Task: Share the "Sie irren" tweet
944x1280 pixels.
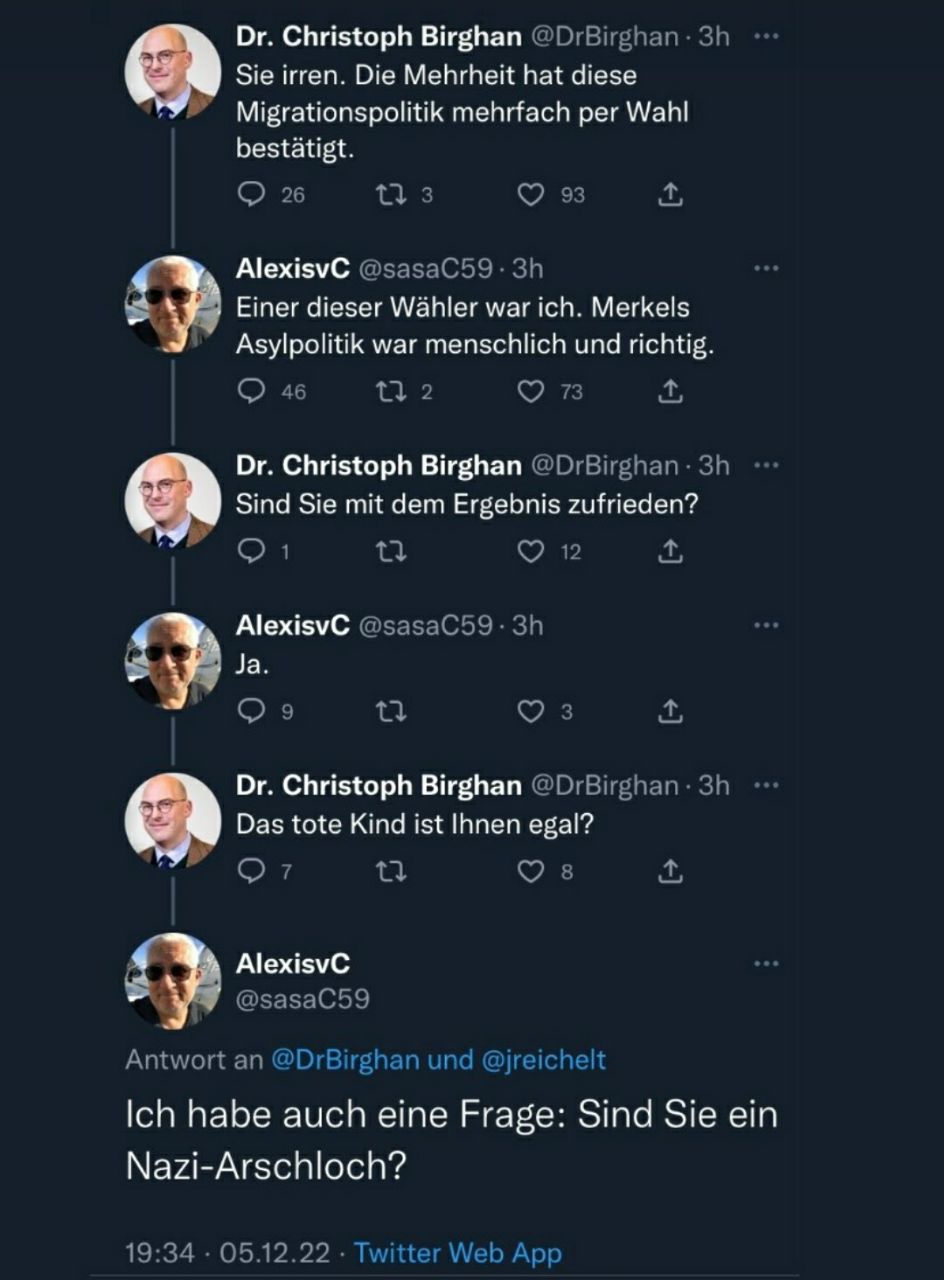Action: coord(671,194)
